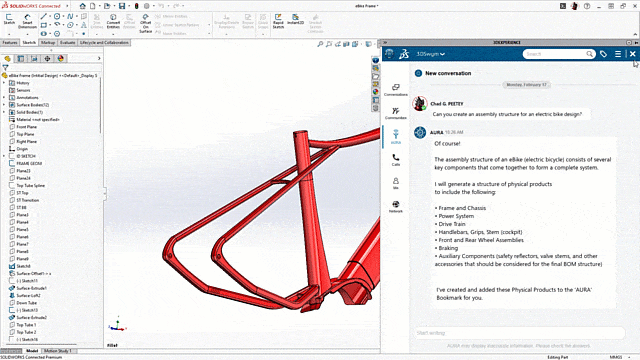The image size is (640, 360).
Task: Expand the Sketch button dropdown arrow
Action: [9, 34]
